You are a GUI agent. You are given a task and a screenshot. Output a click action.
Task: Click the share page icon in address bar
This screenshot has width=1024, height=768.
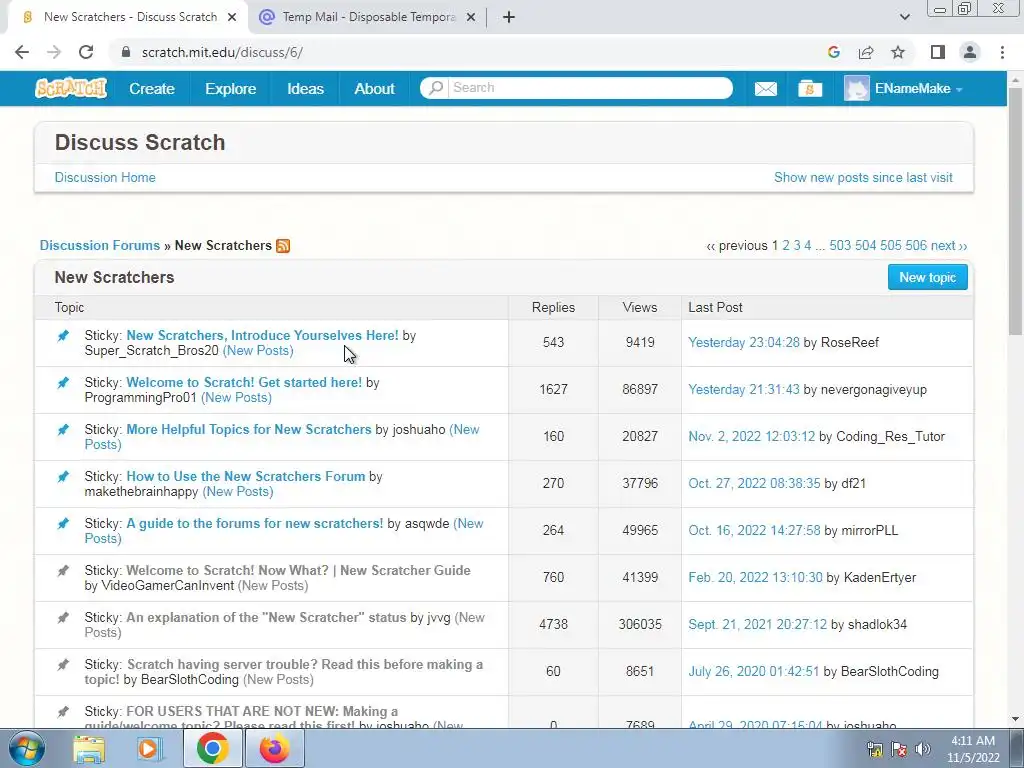tap(866, 52)
